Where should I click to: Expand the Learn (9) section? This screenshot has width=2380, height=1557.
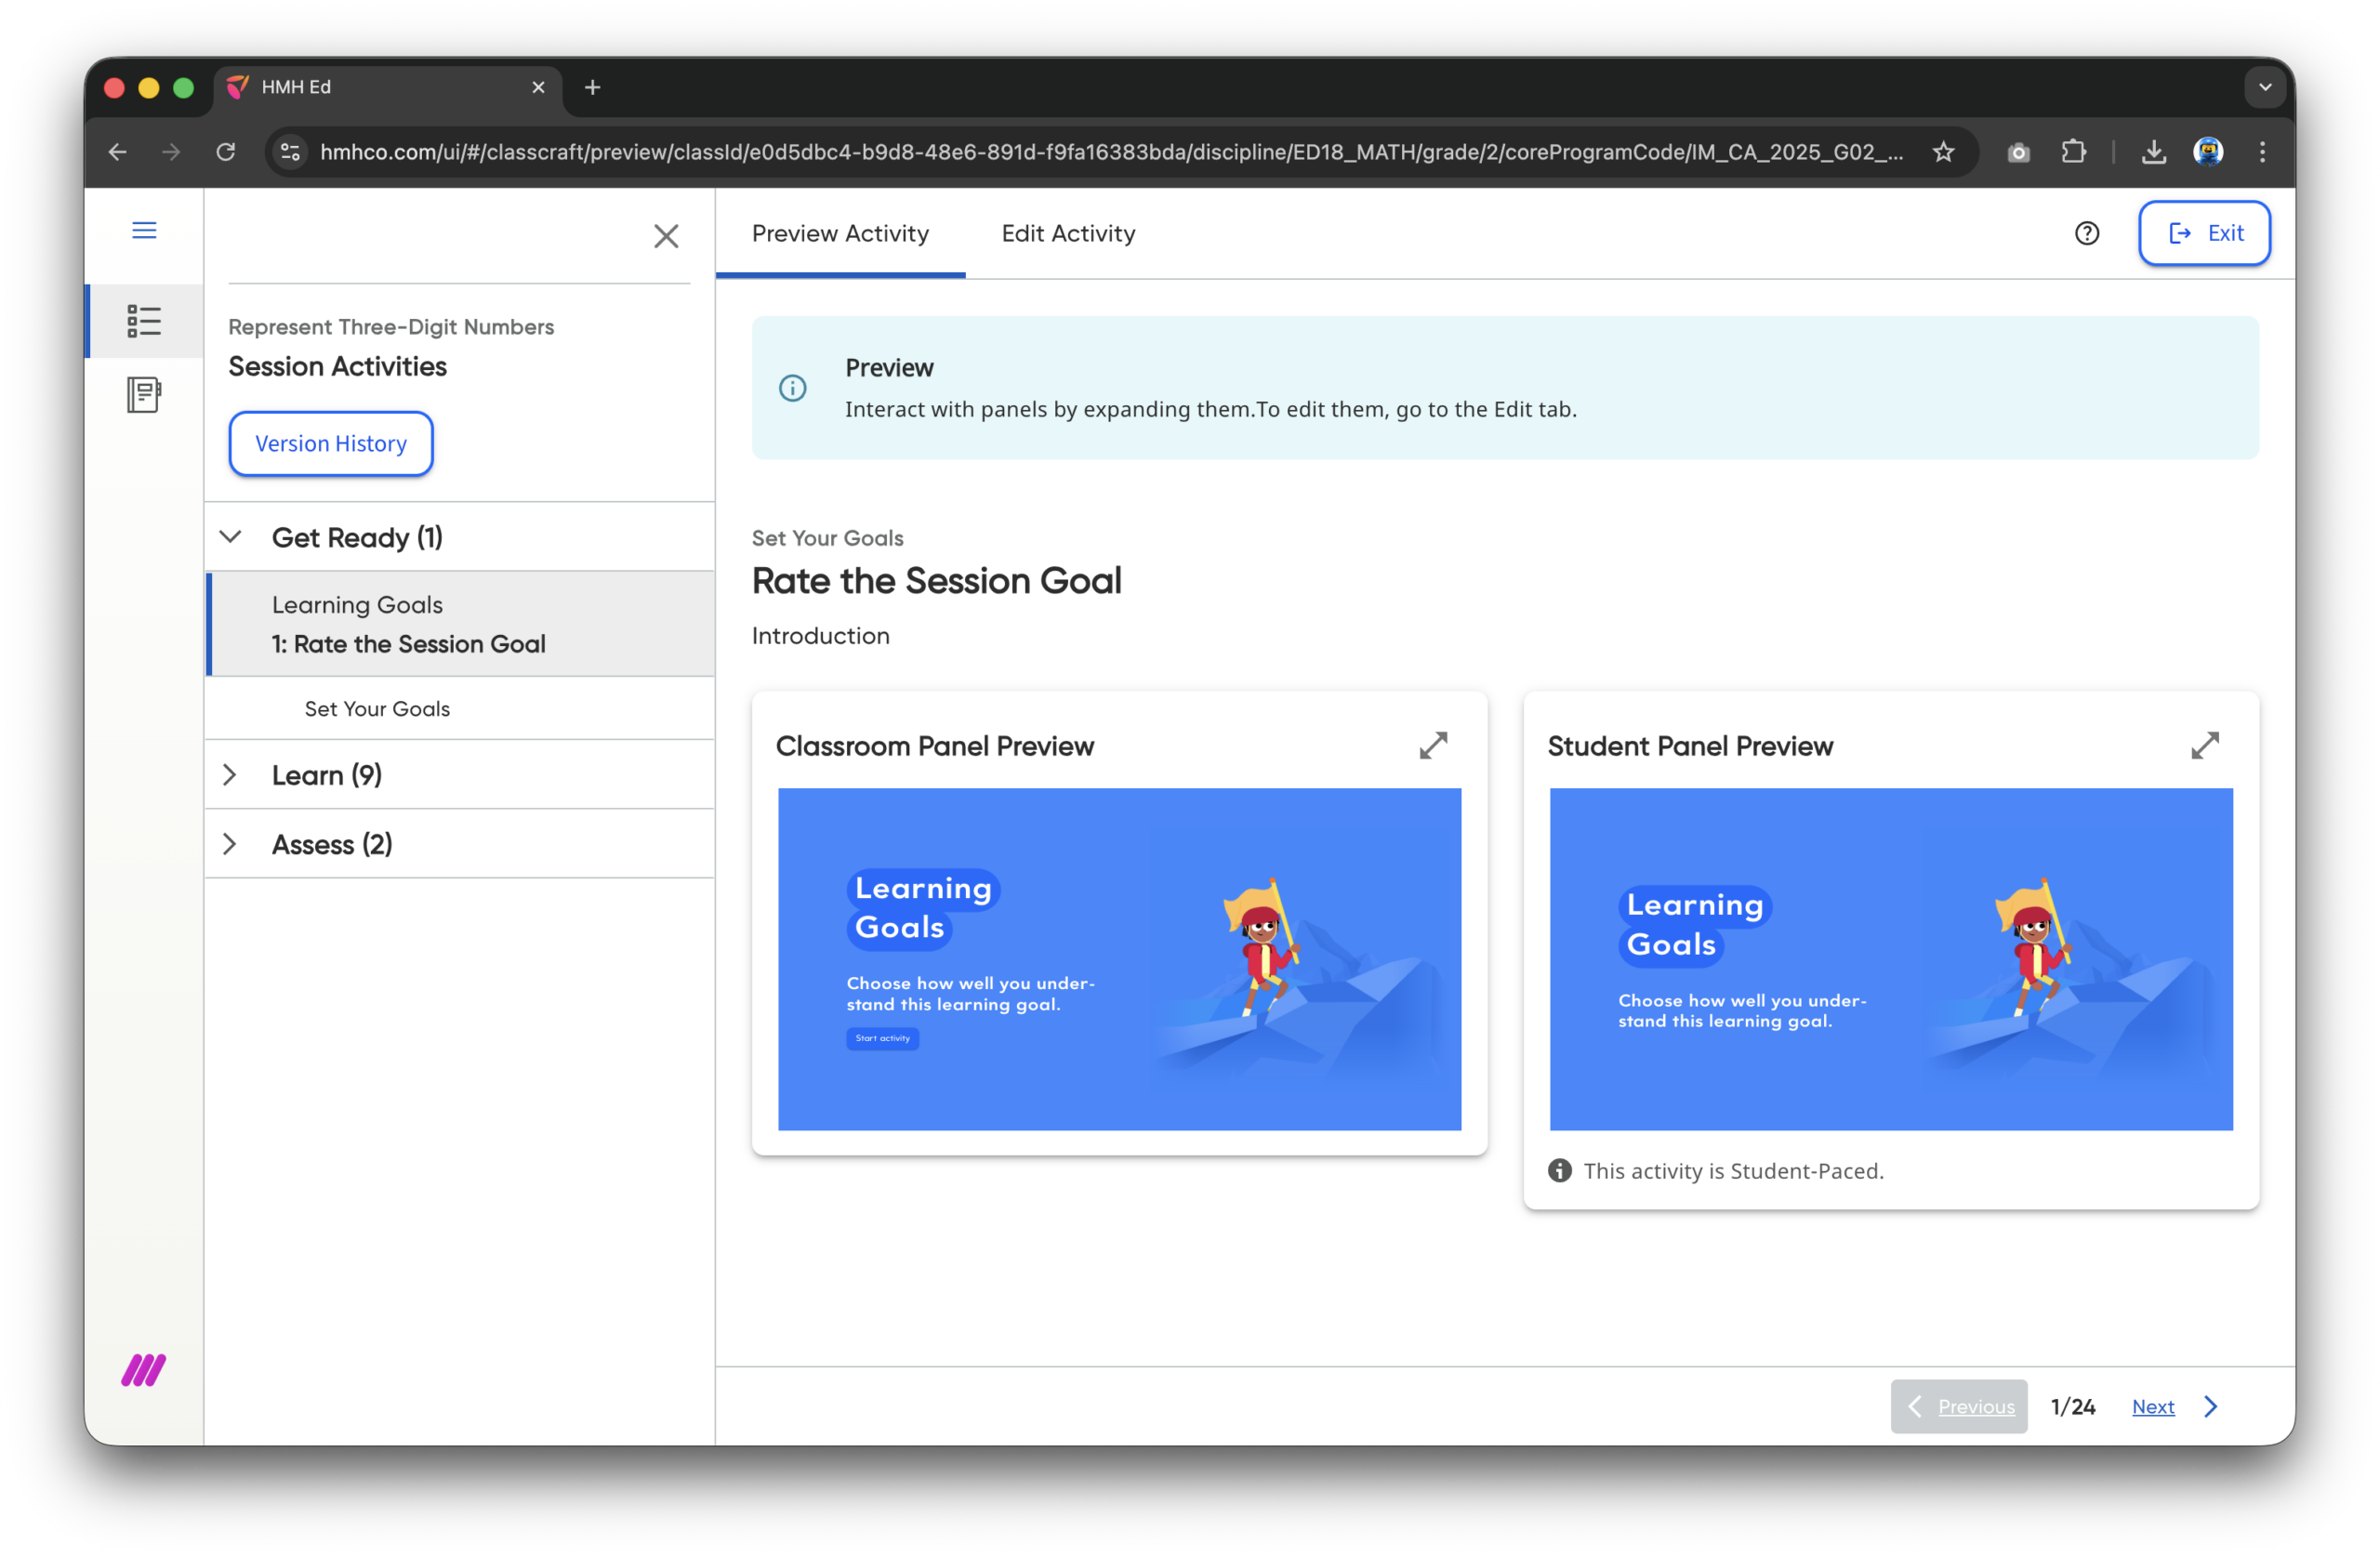click(230, 775)
